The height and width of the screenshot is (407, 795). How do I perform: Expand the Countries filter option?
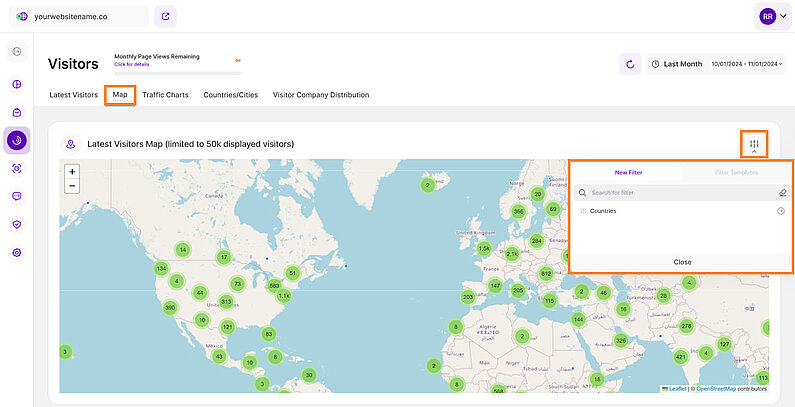coord(781,211)
